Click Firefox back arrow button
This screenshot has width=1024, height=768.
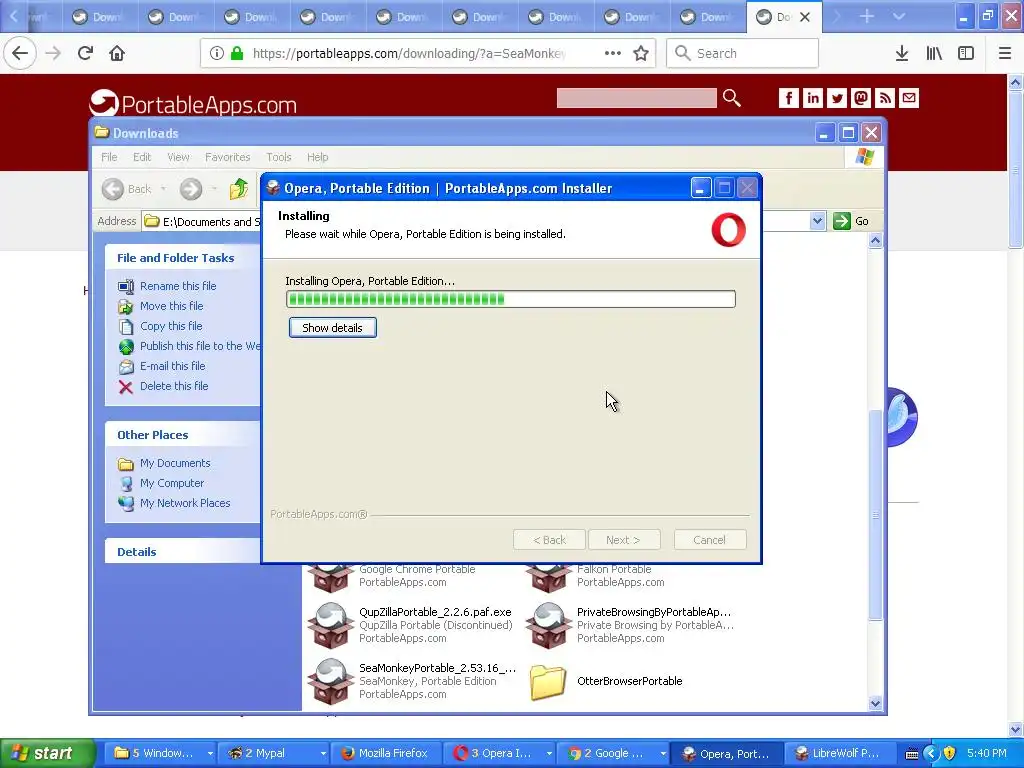point(20,53)
